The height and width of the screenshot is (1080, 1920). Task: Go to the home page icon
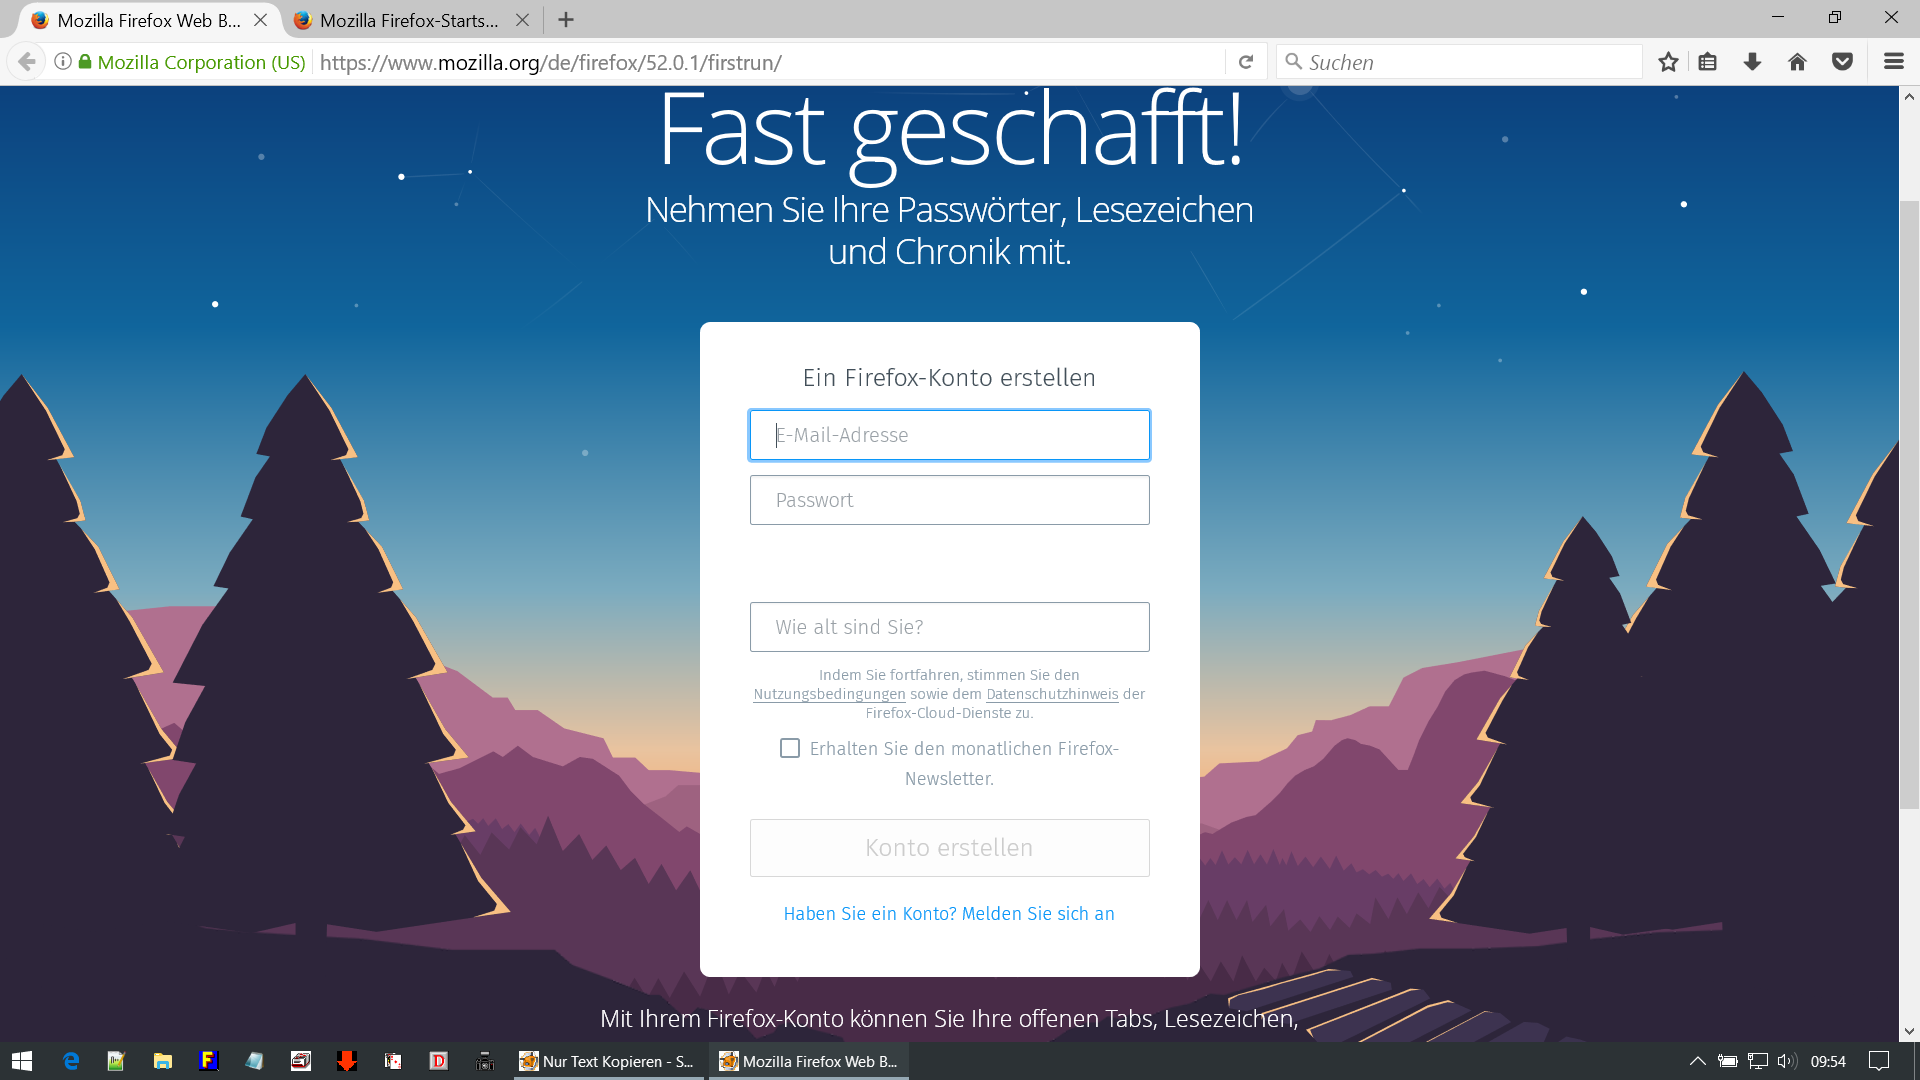click(x=1797, y=62)
